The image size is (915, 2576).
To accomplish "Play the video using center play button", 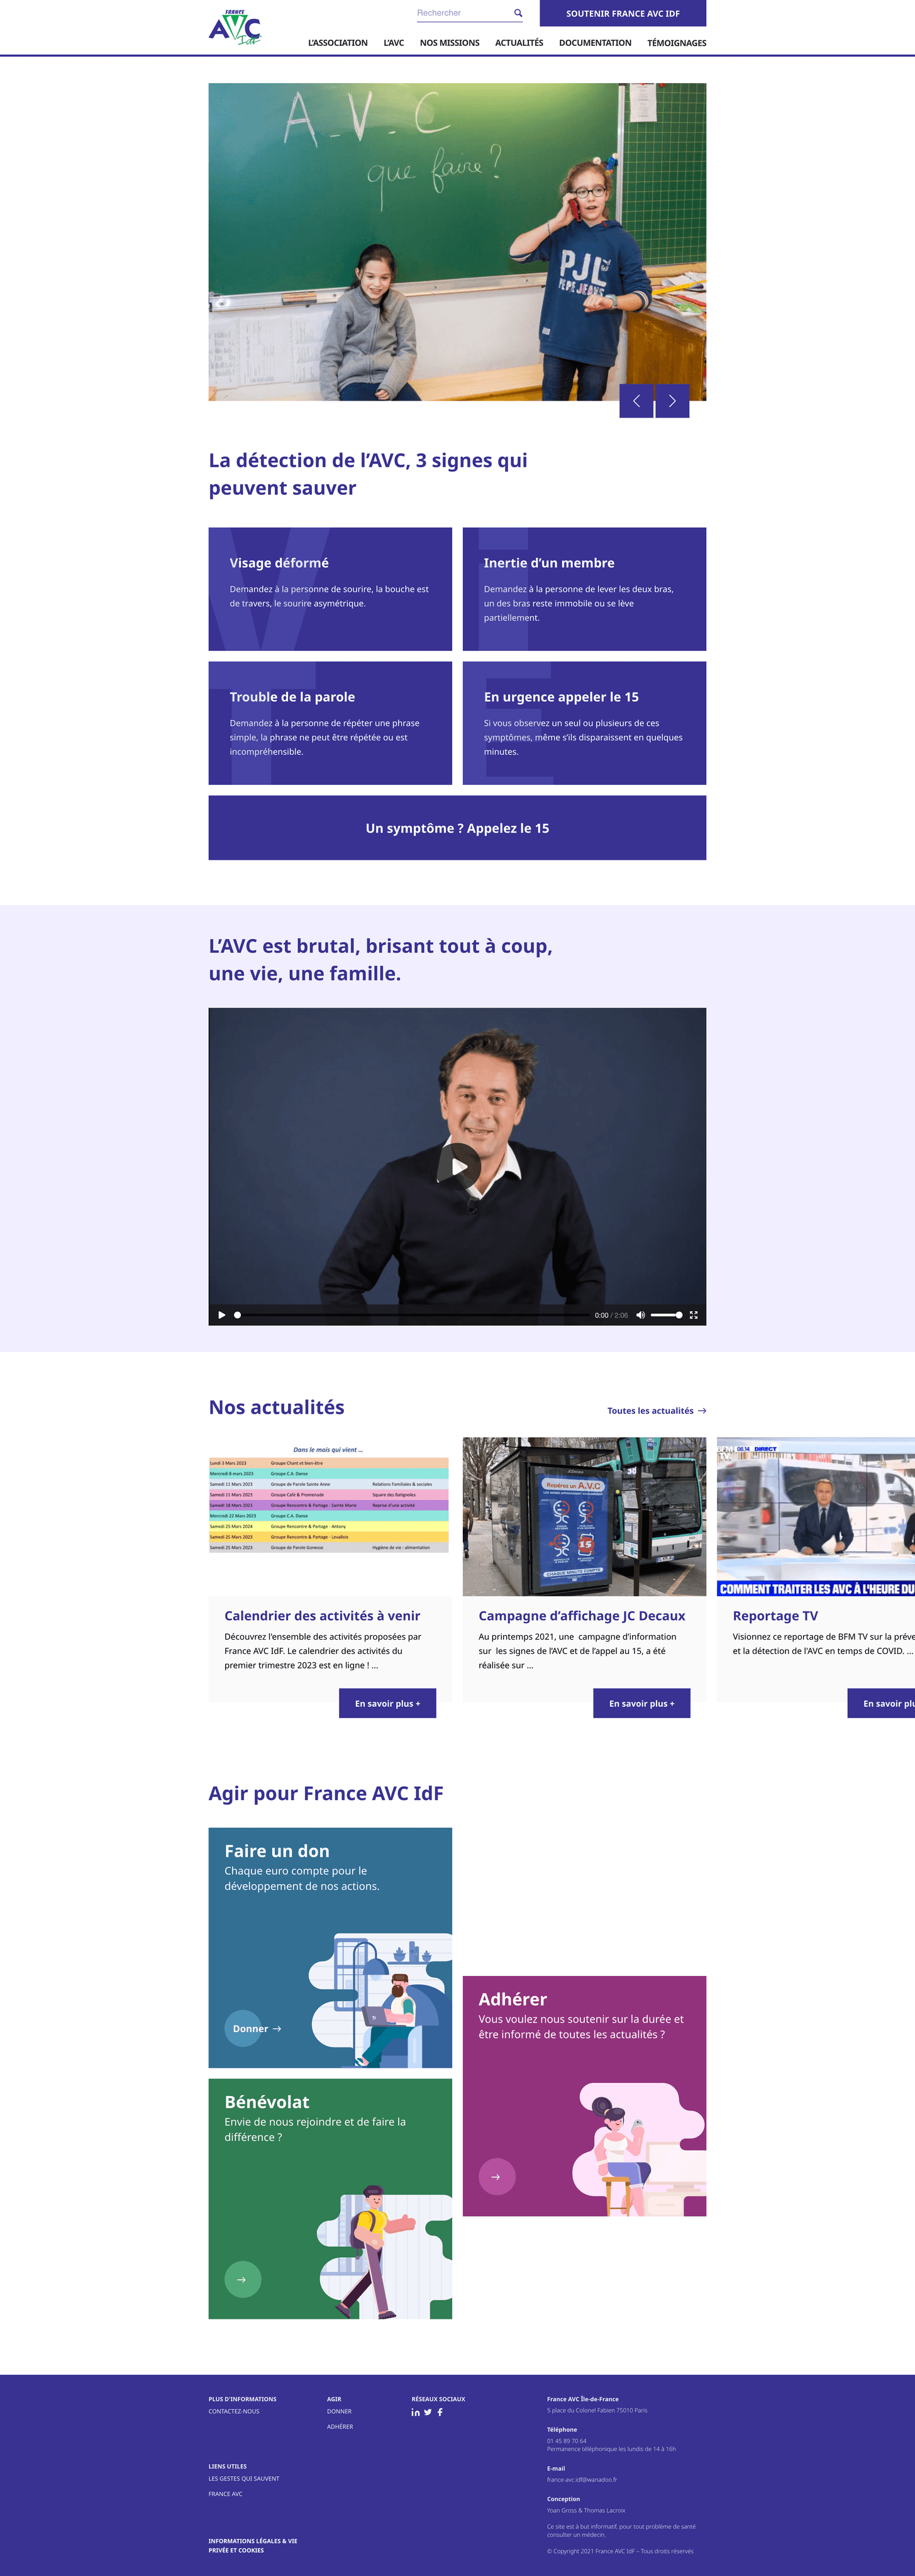I will (x=458, y=1166).
